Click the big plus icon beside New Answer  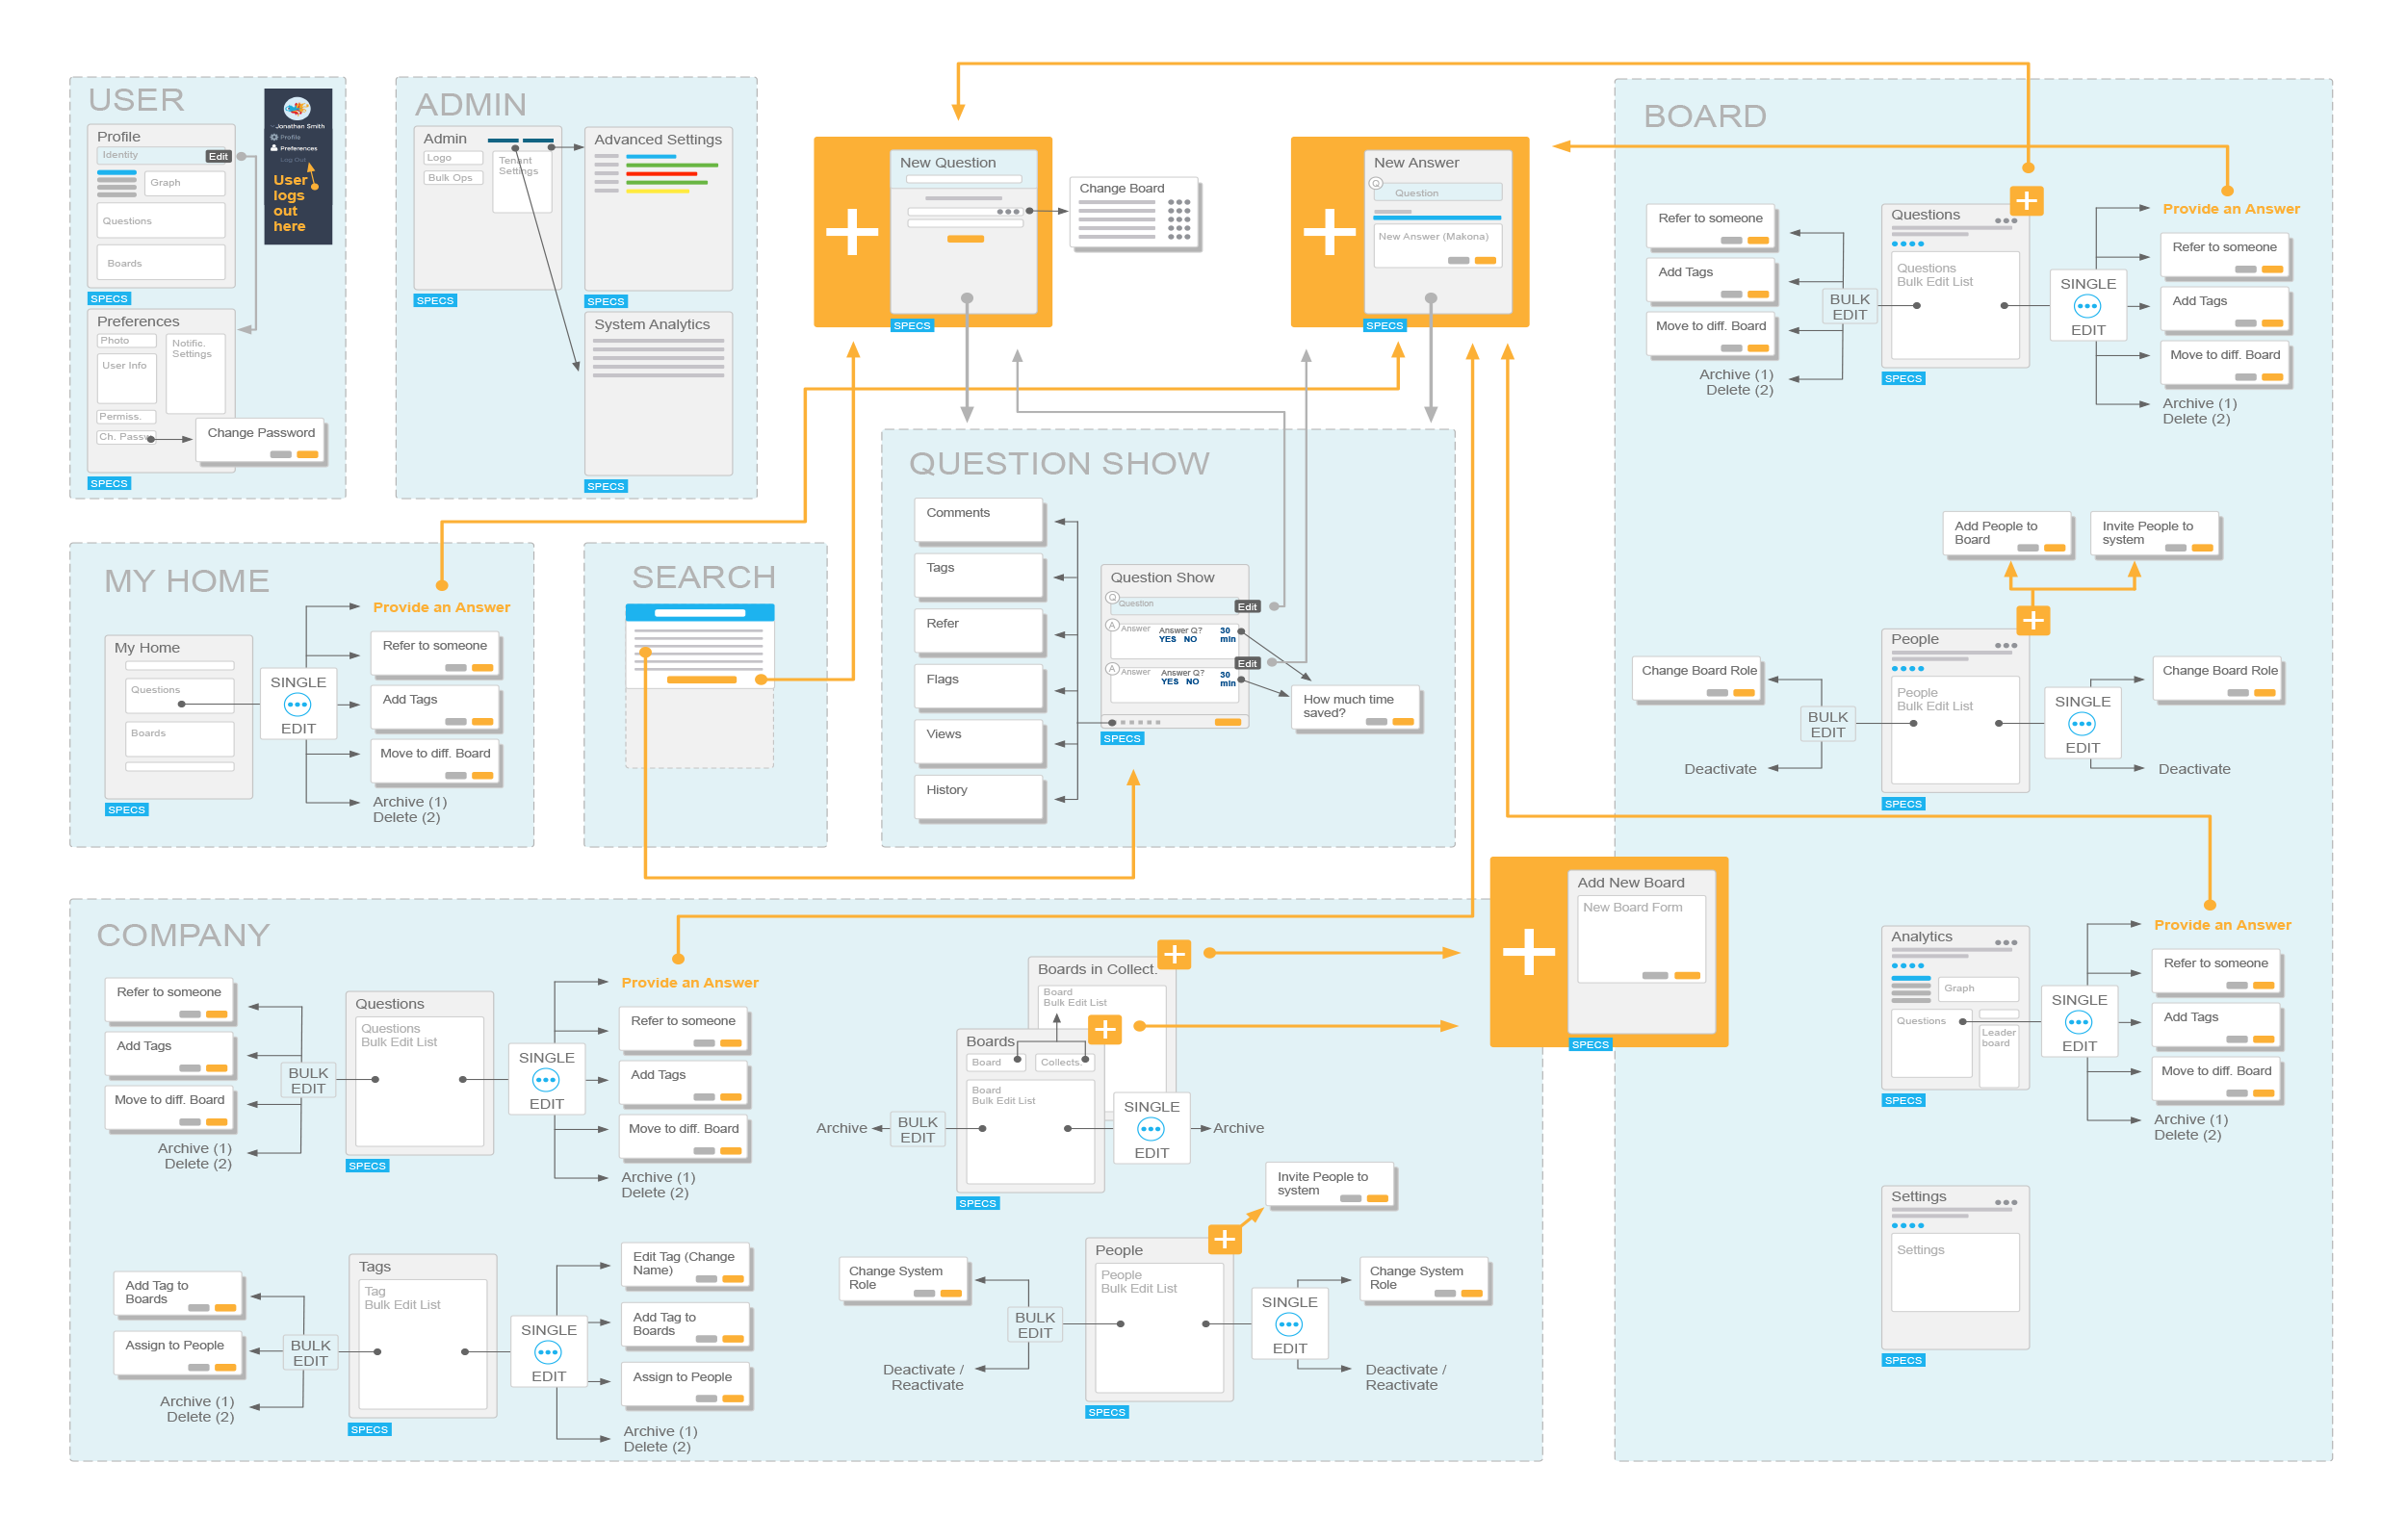click(1329, 232)
